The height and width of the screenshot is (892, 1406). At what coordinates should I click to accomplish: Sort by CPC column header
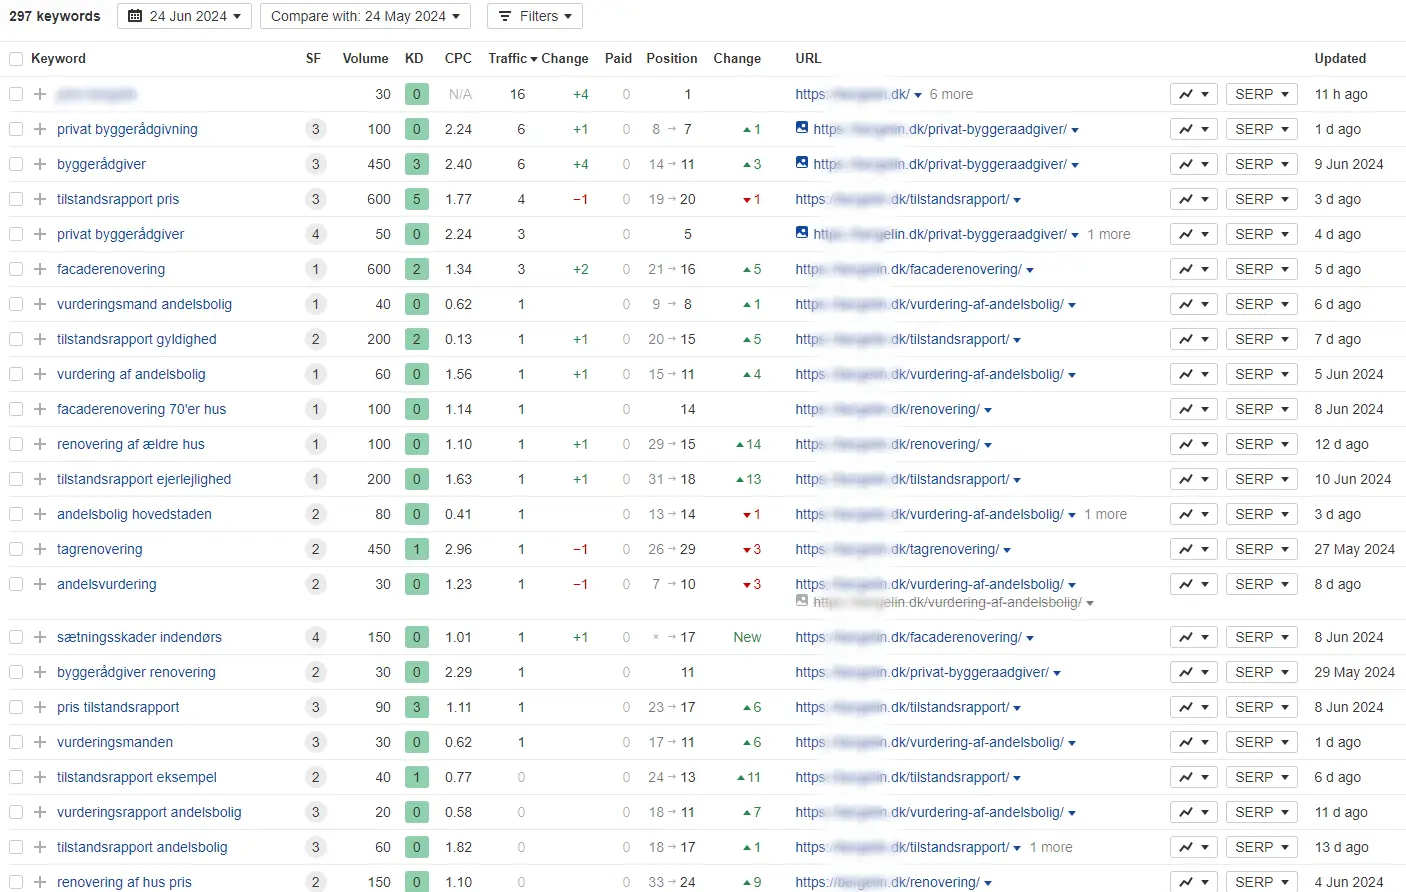click(458, 58)
